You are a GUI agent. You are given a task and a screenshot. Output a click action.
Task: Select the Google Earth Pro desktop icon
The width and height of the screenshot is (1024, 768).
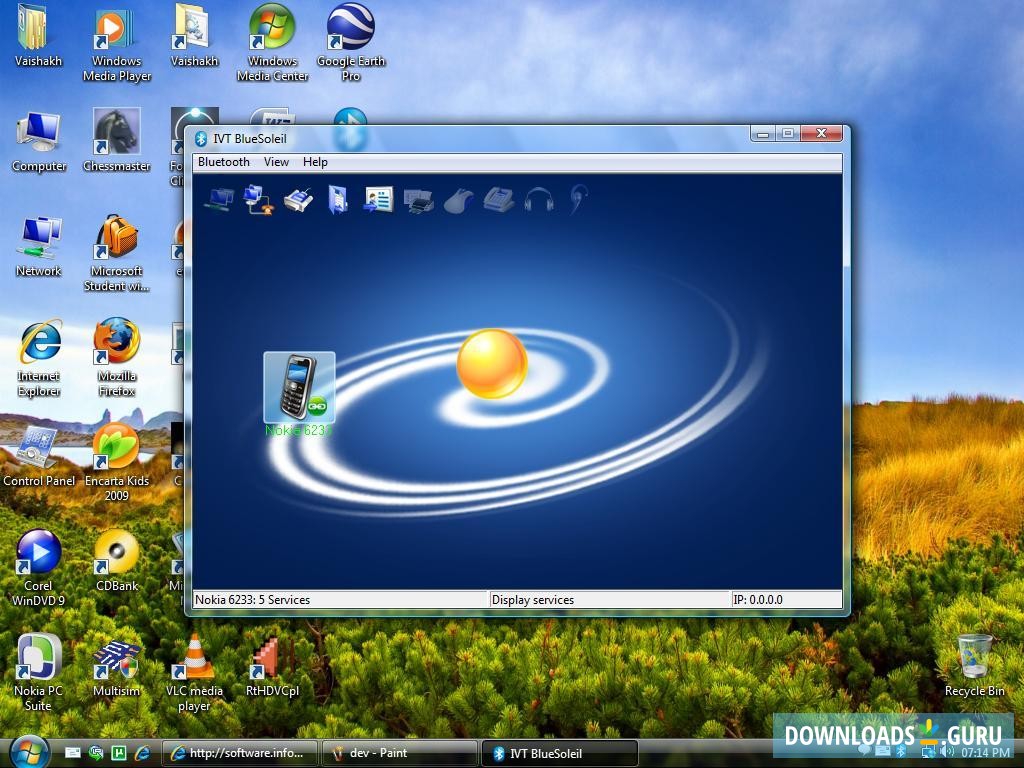pos(351,43)
